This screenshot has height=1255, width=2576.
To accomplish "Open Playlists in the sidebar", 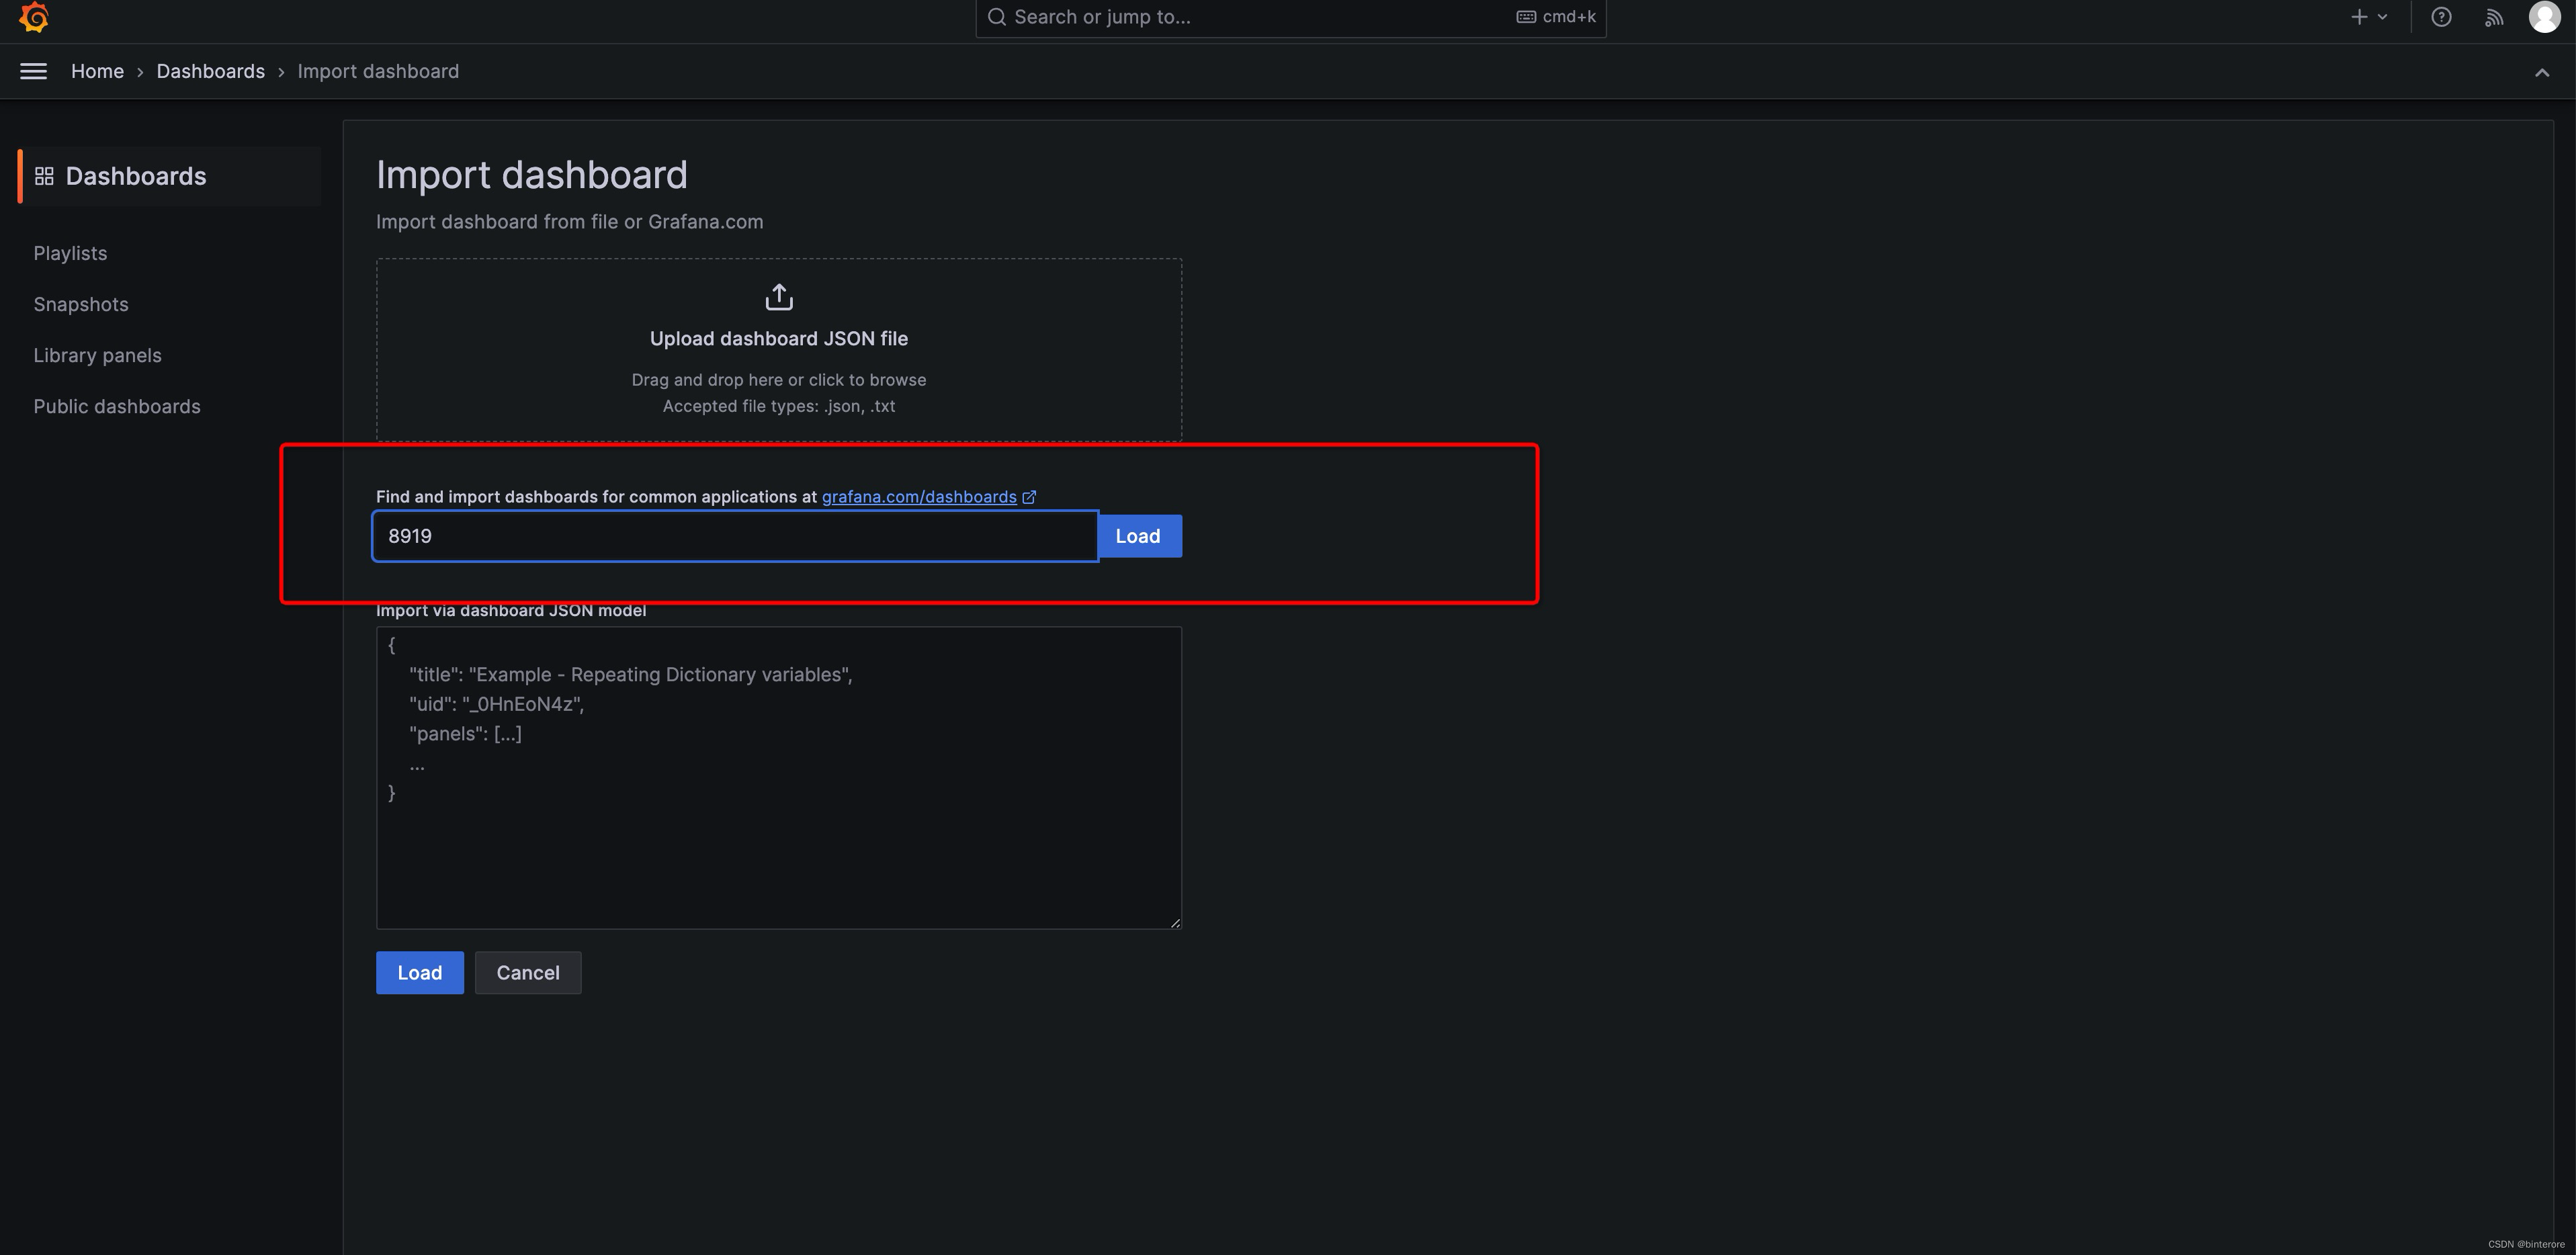I will tap(70, 253).
